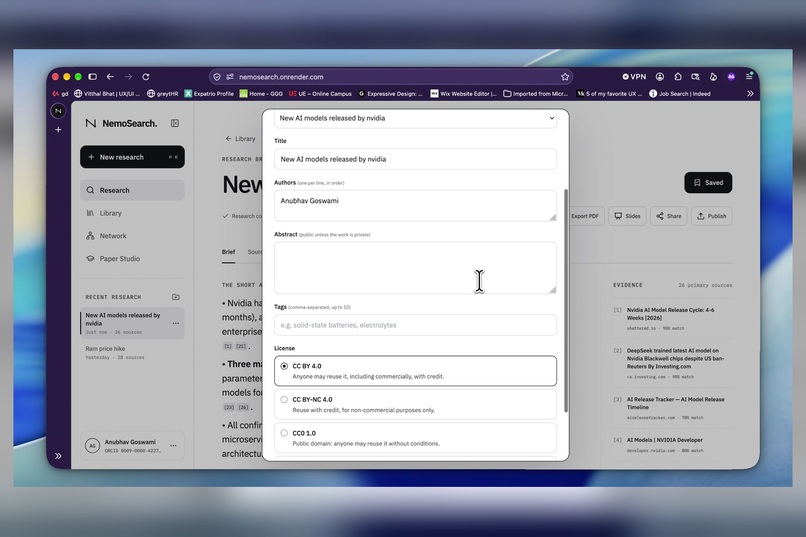
Task: Click the site permissions icon in the address bar
Action: click(x=230, y=77)
